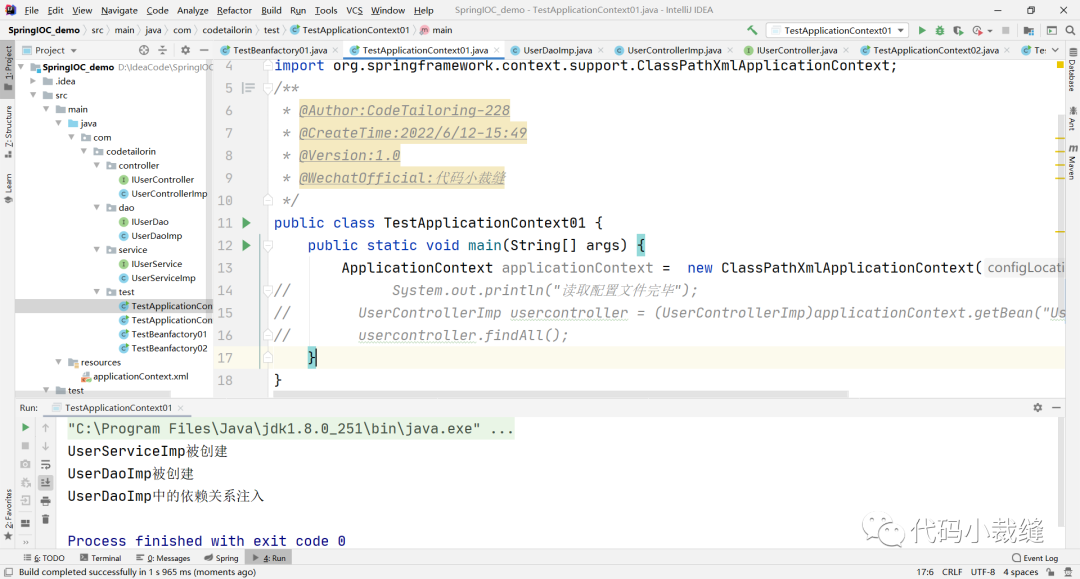Open the run configuration dropdown
The height and width of the screenshot is (579, 1080).
point(838,30)
